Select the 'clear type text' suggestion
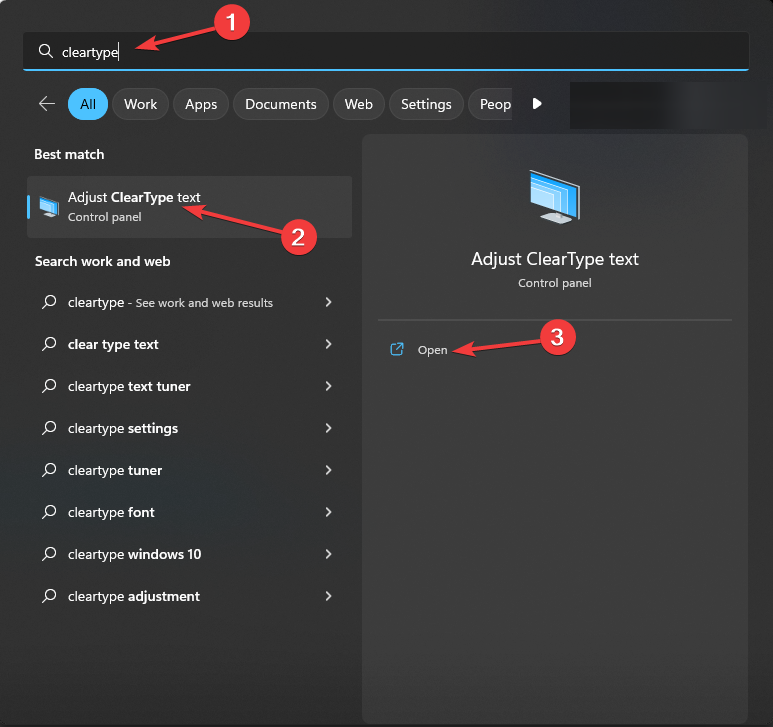The width and height of the screenshot is (773, 727). pos(113,345)
